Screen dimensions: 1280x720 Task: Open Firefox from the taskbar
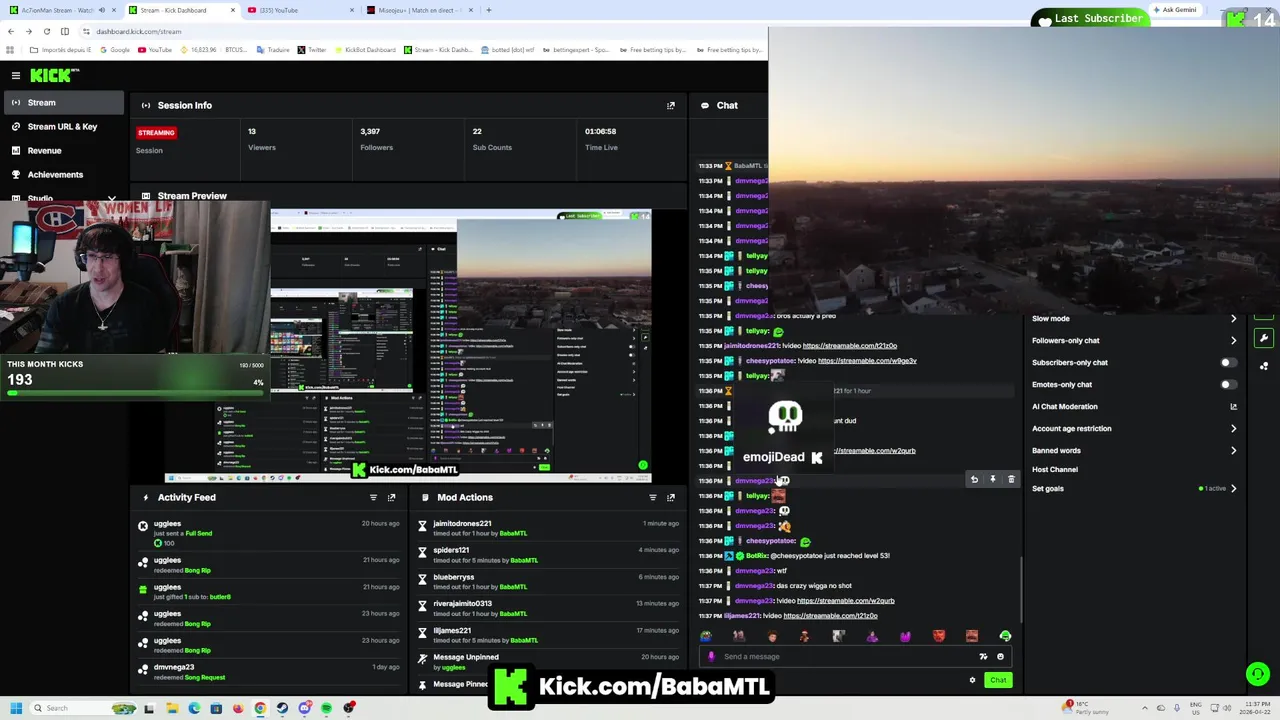(238, 708)
